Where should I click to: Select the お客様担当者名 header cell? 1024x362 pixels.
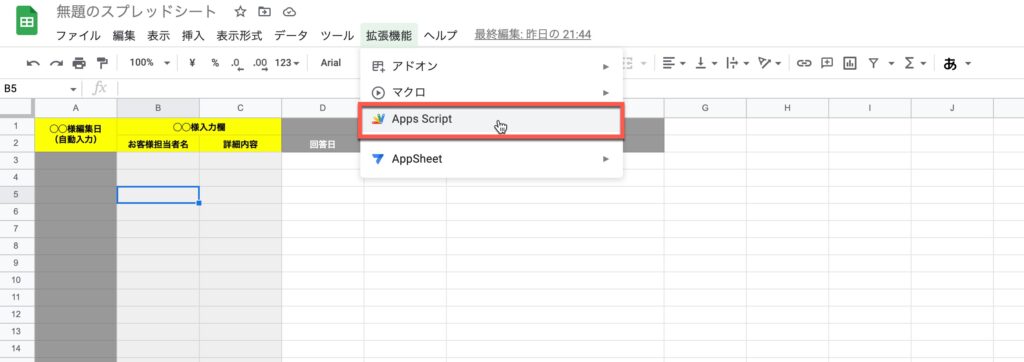click(x=158, y=144)
